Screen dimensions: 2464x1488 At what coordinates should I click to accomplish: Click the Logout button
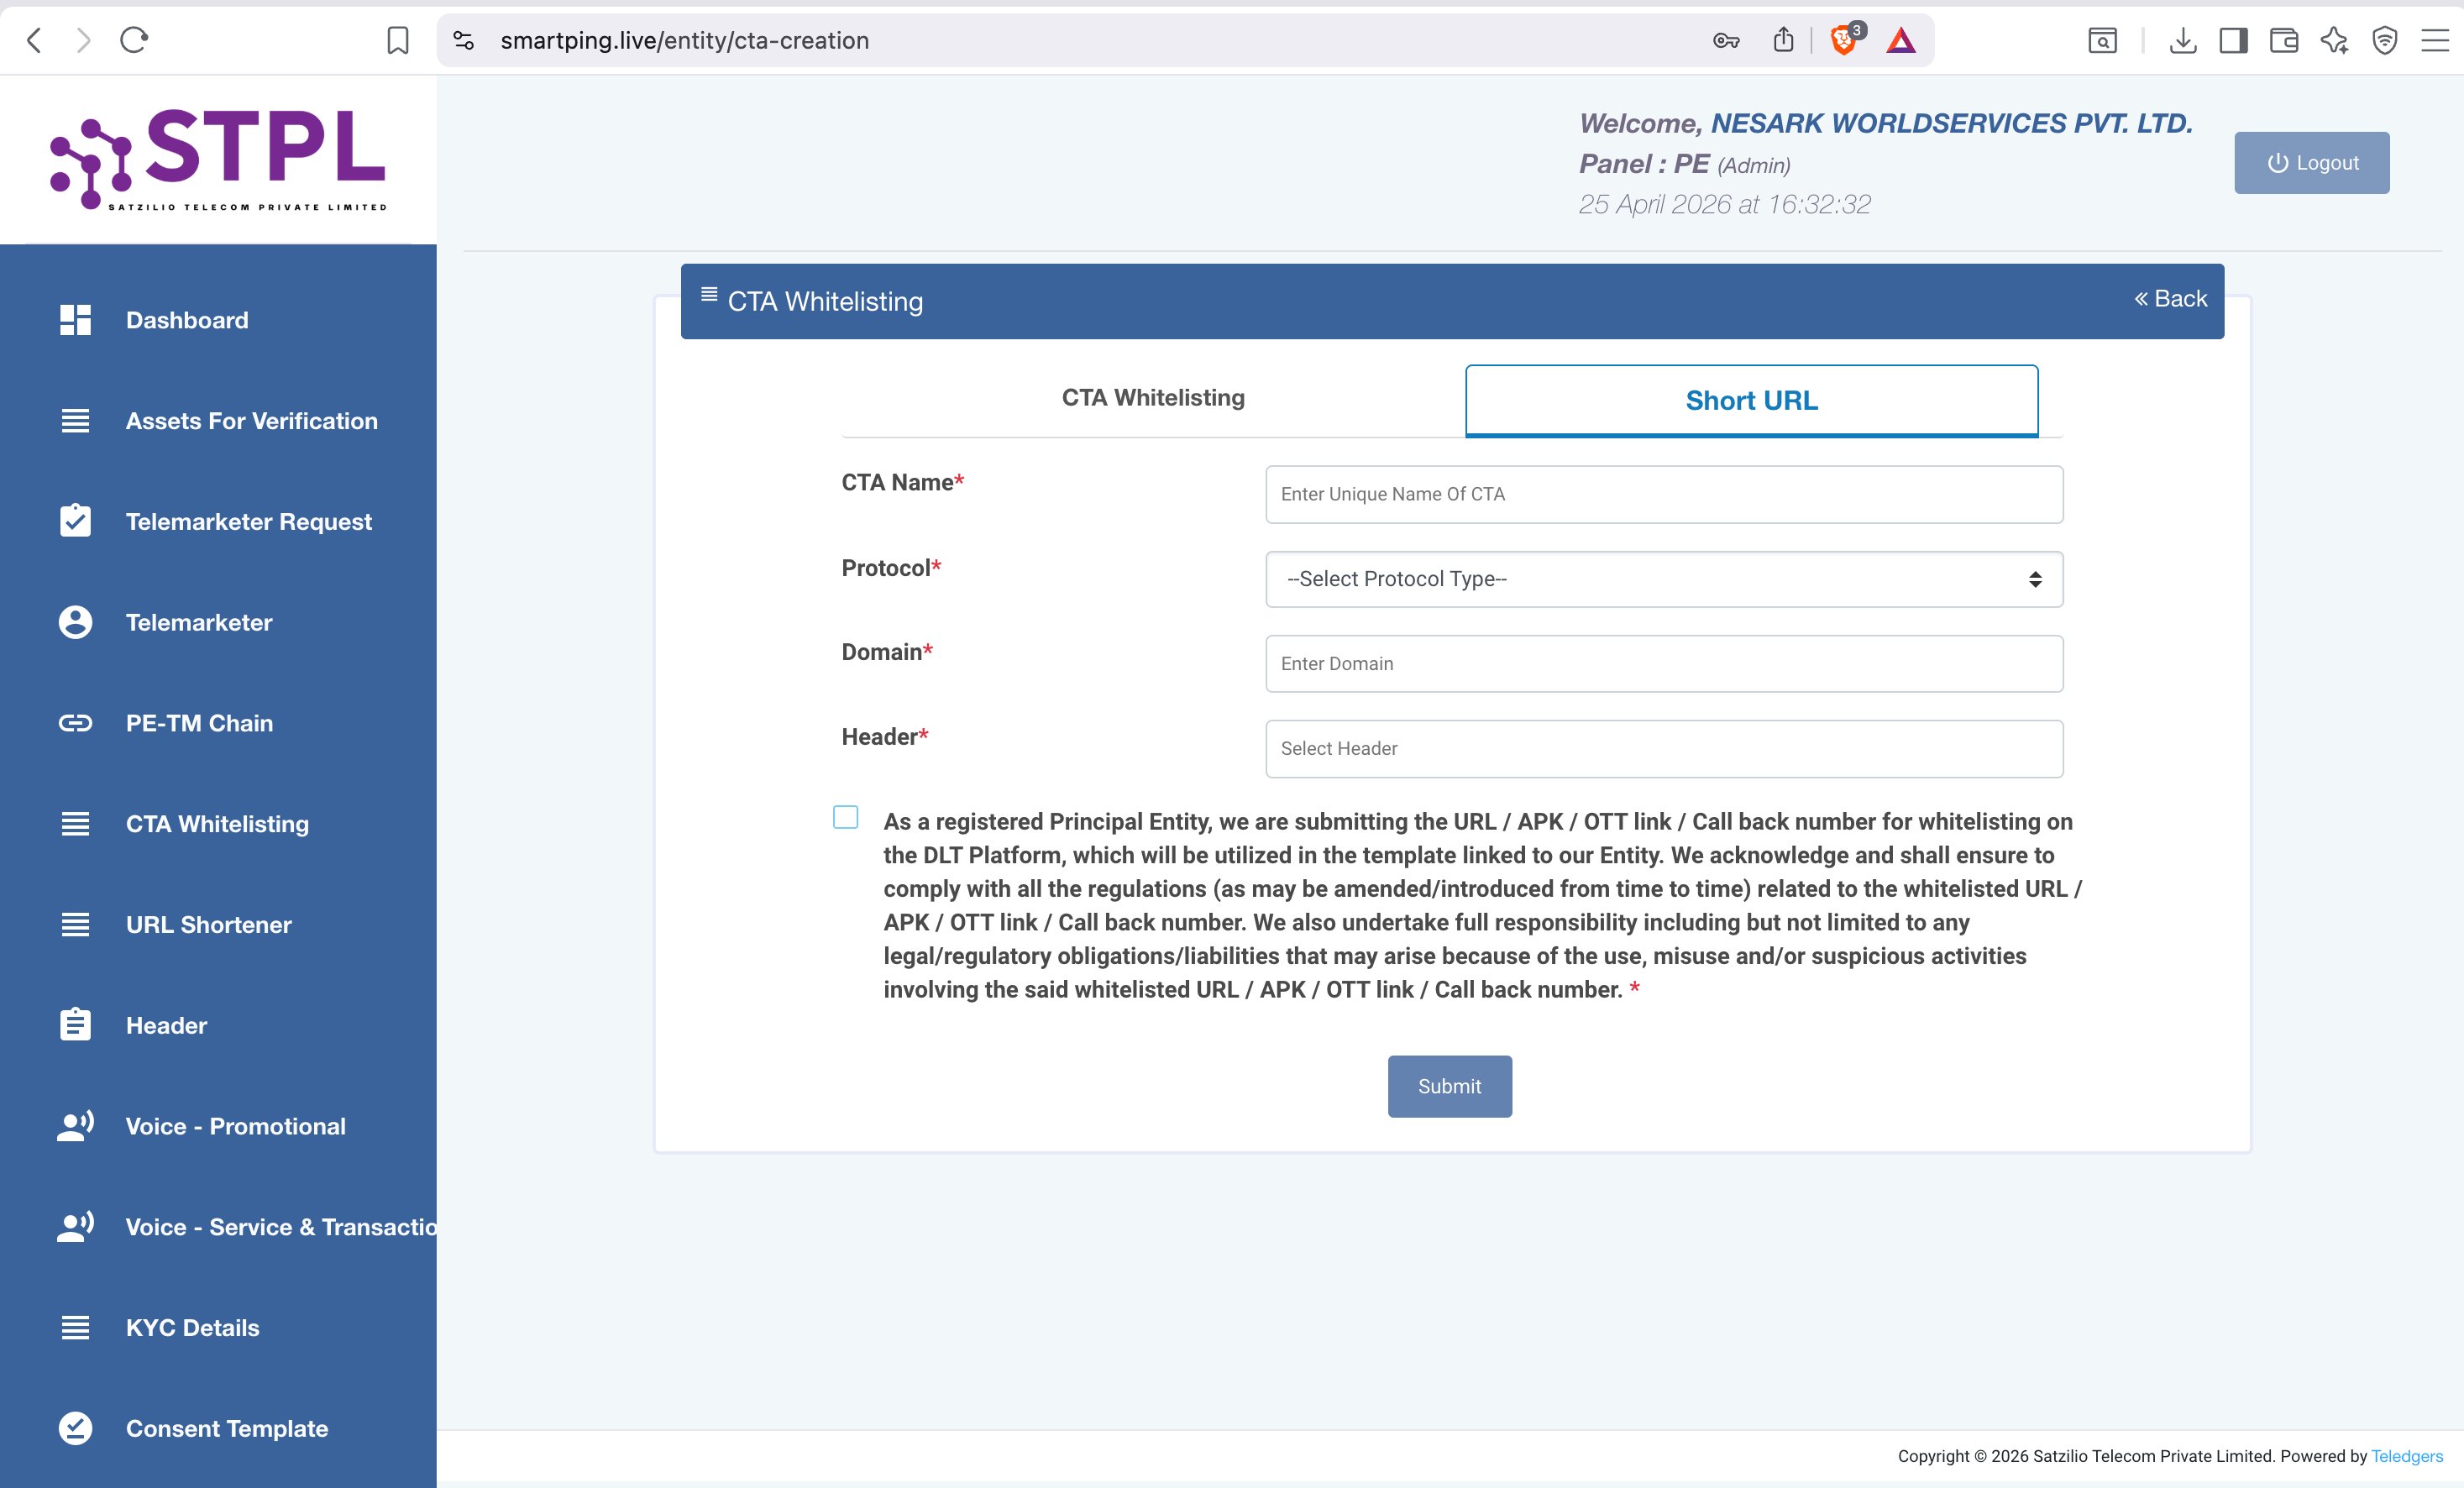[2312, 163]
